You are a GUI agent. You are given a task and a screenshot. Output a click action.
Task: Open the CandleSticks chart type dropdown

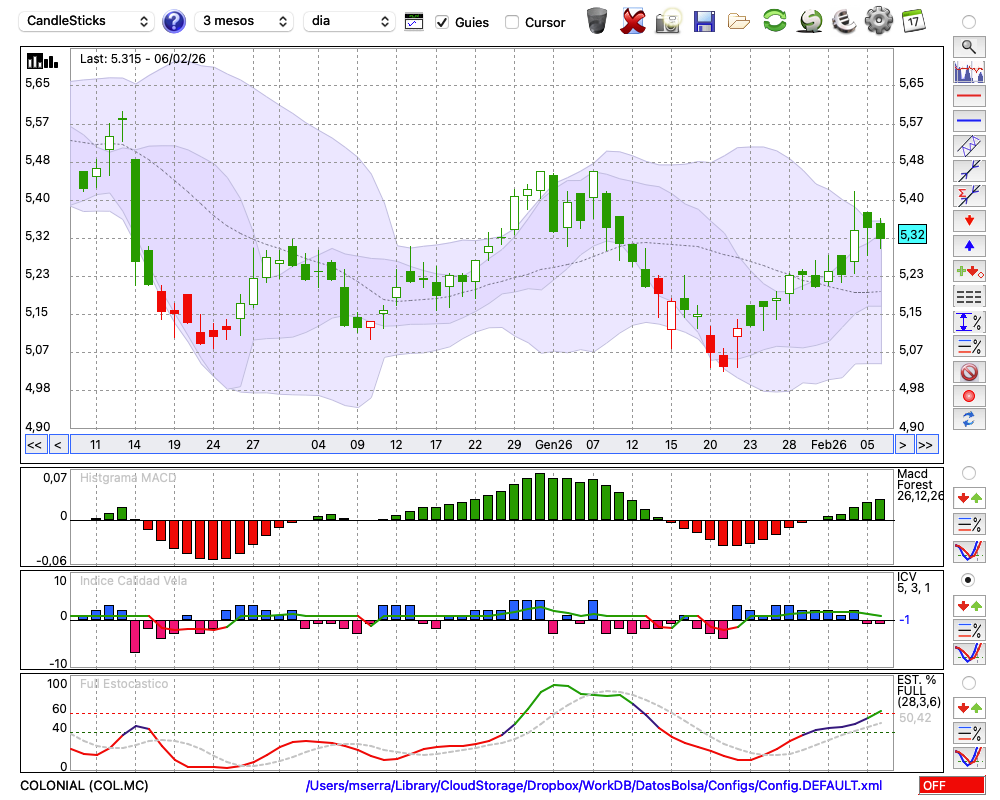pyautogui.click(x=88, y=21)
